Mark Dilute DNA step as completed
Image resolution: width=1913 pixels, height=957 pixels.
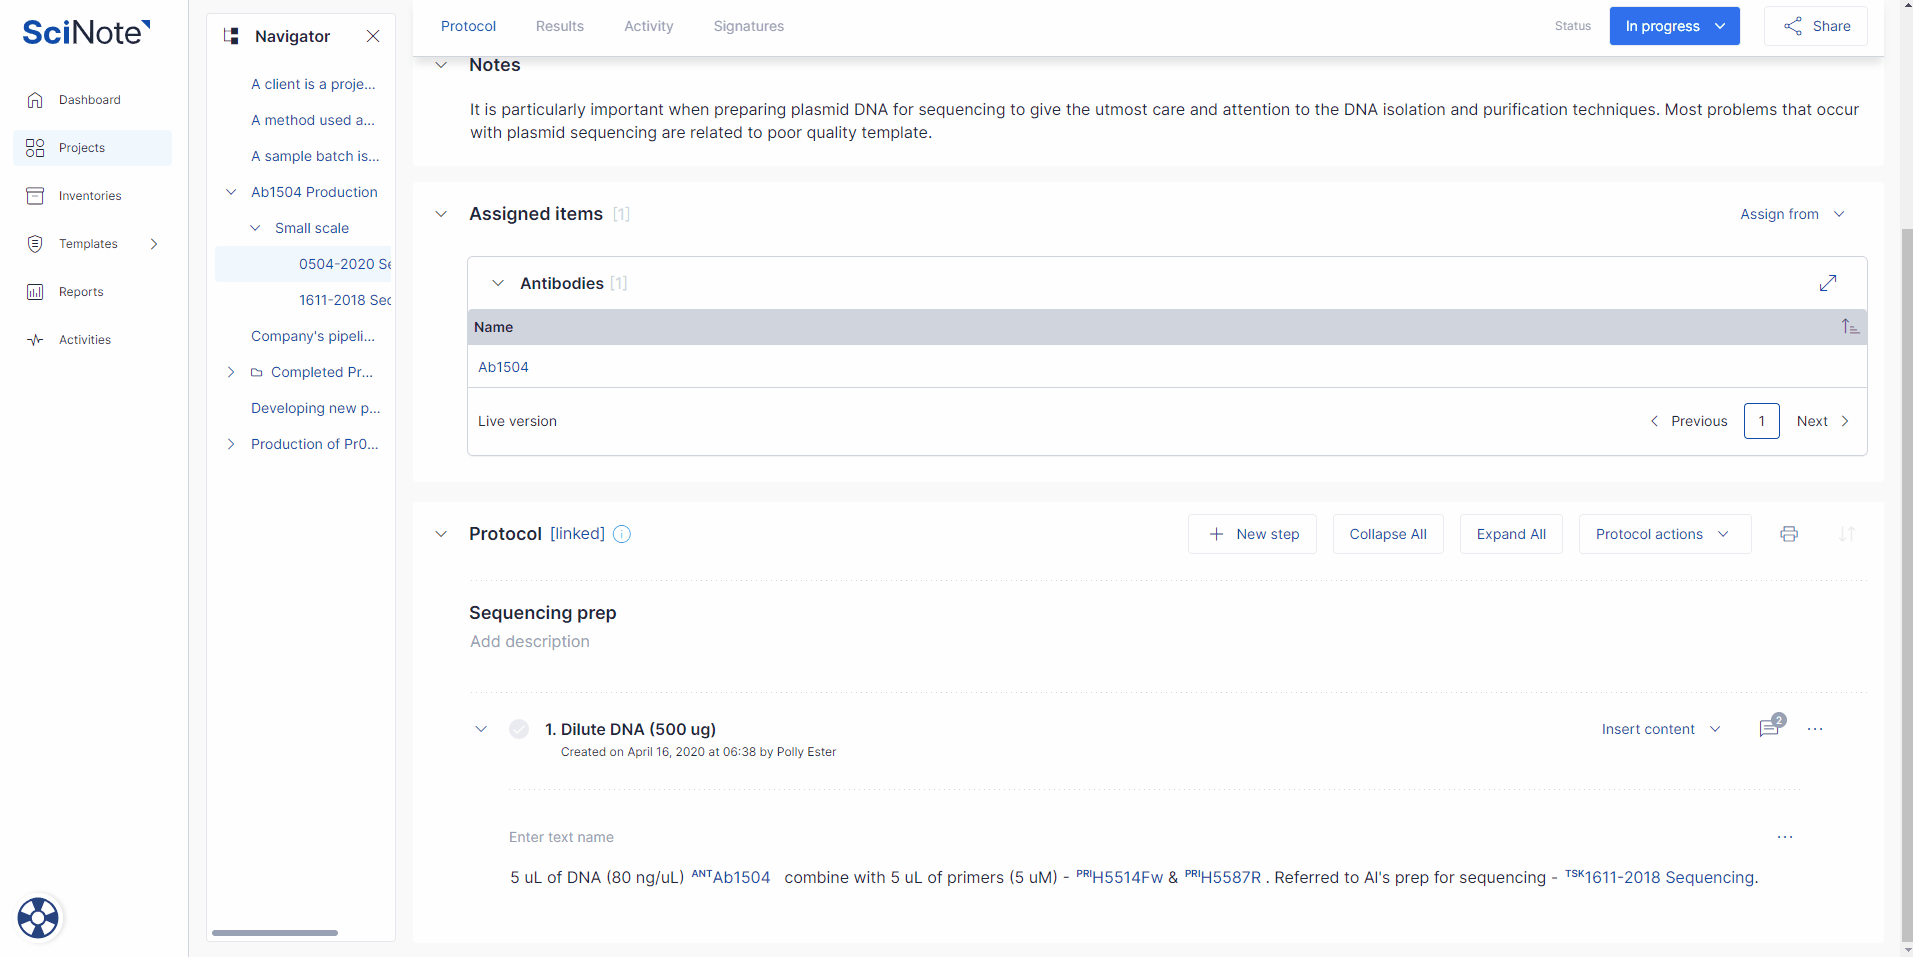pyautogui.click(x=519, y=729)
